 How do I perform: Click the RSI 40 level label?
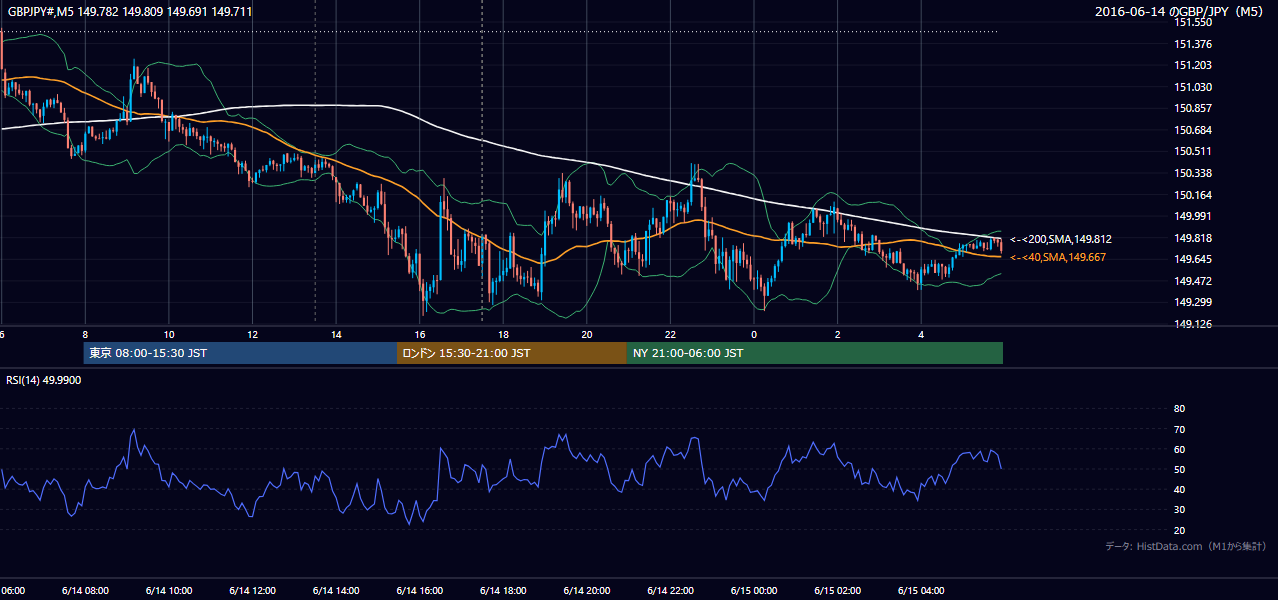(1179, 489)
